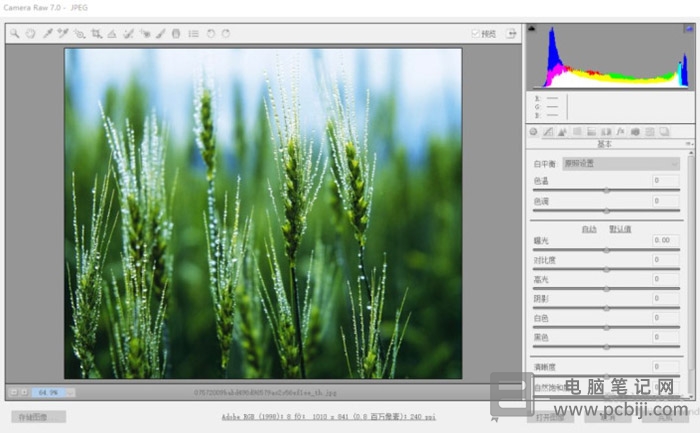Open the 基本 panel flyout menu
700x433 pixels.
click(x=689, y=144)
